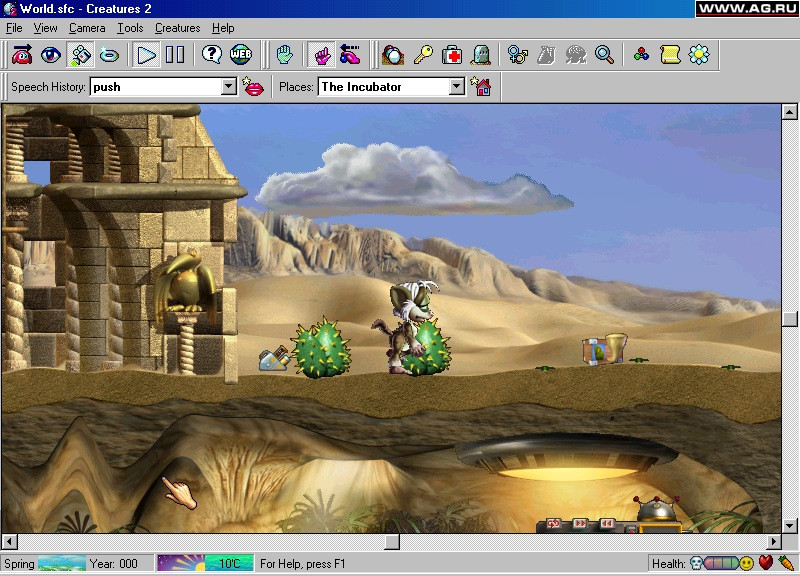
Task: Click the Play triangle button
Action: pyautogui.click(x=146, y=55)
